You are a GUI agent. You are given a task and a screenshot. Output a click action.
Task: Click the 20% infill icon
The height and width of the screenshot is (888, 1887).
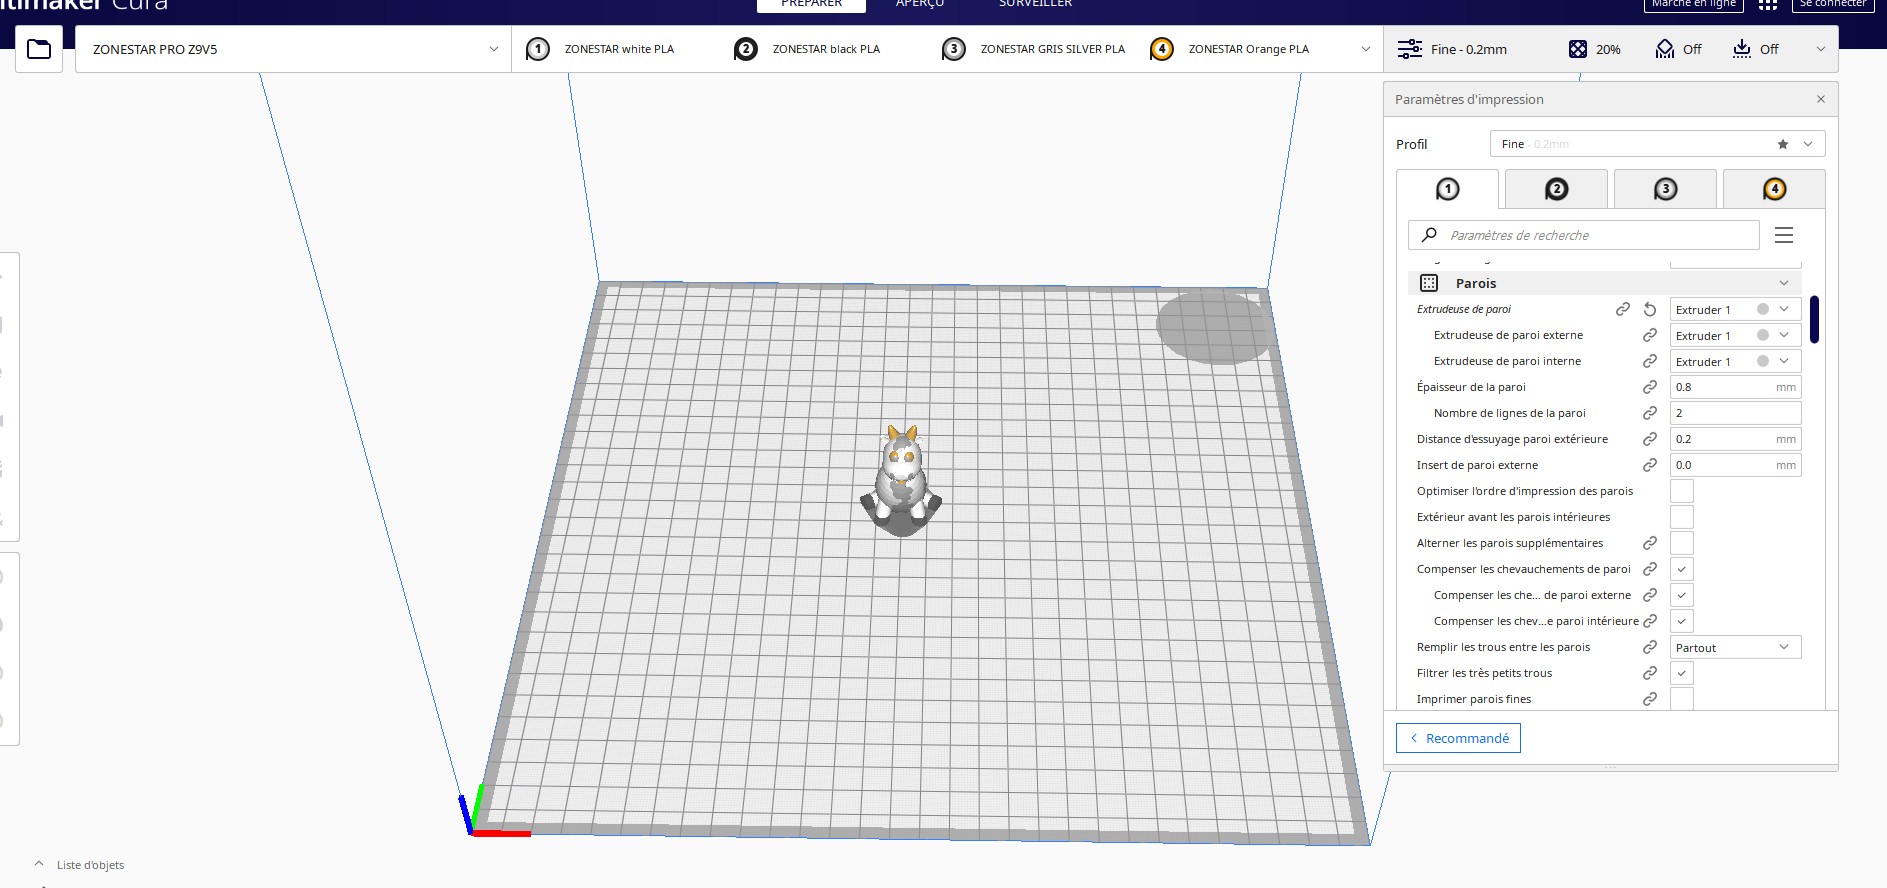point(1578,49)
